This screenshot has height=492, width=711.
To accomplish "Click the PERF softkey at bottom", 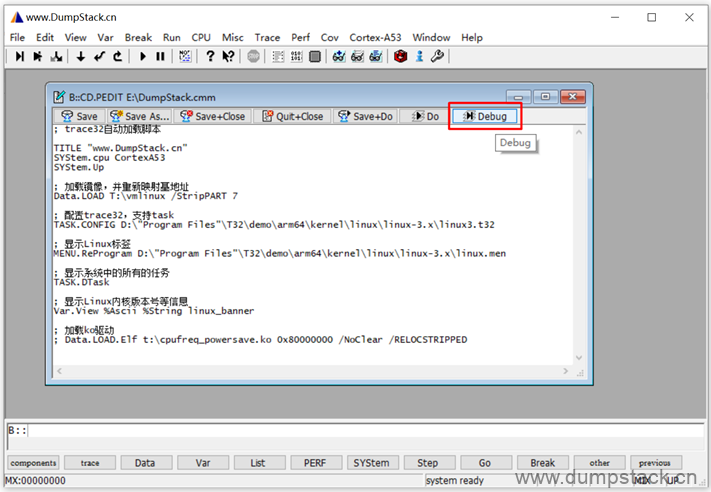I will coord(314,463).
